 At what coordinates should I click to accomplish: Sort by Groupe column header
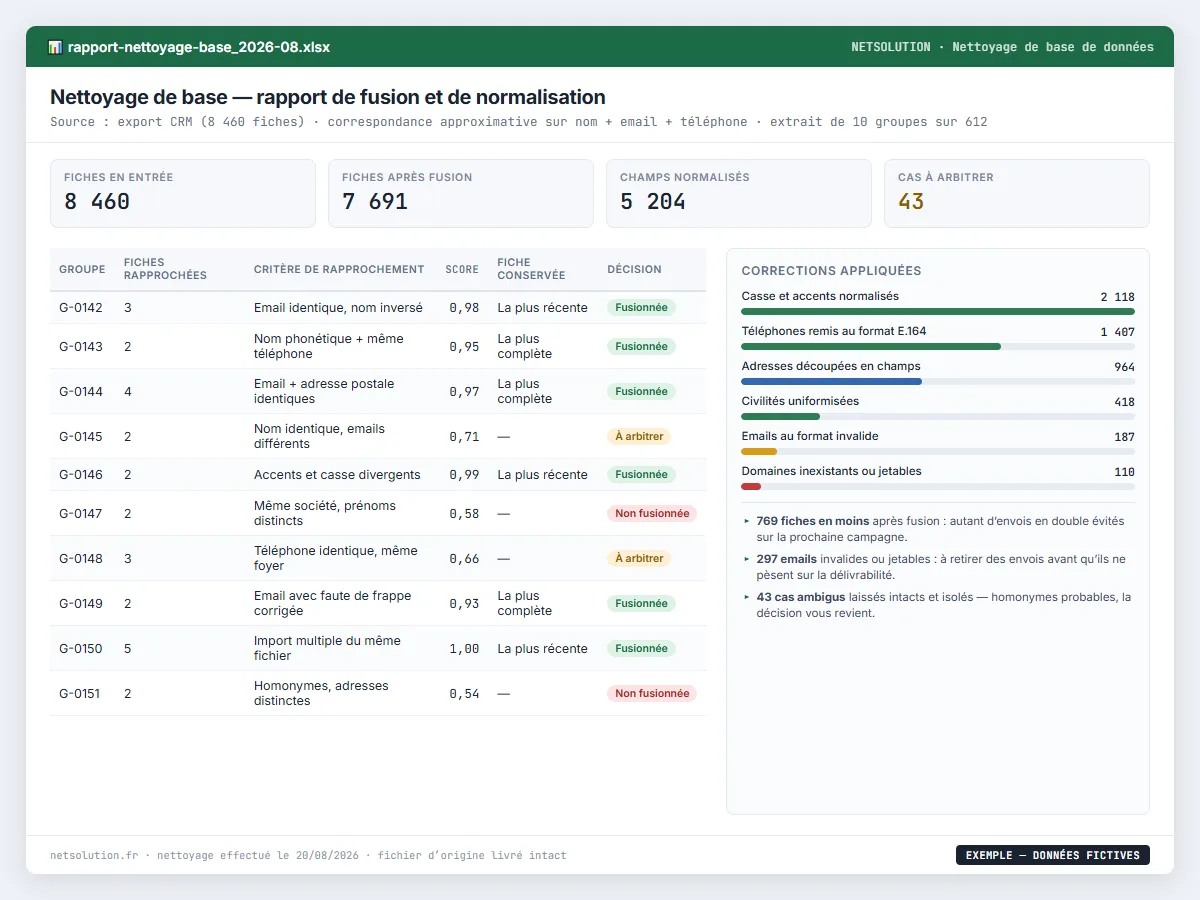tap(82, 269)
